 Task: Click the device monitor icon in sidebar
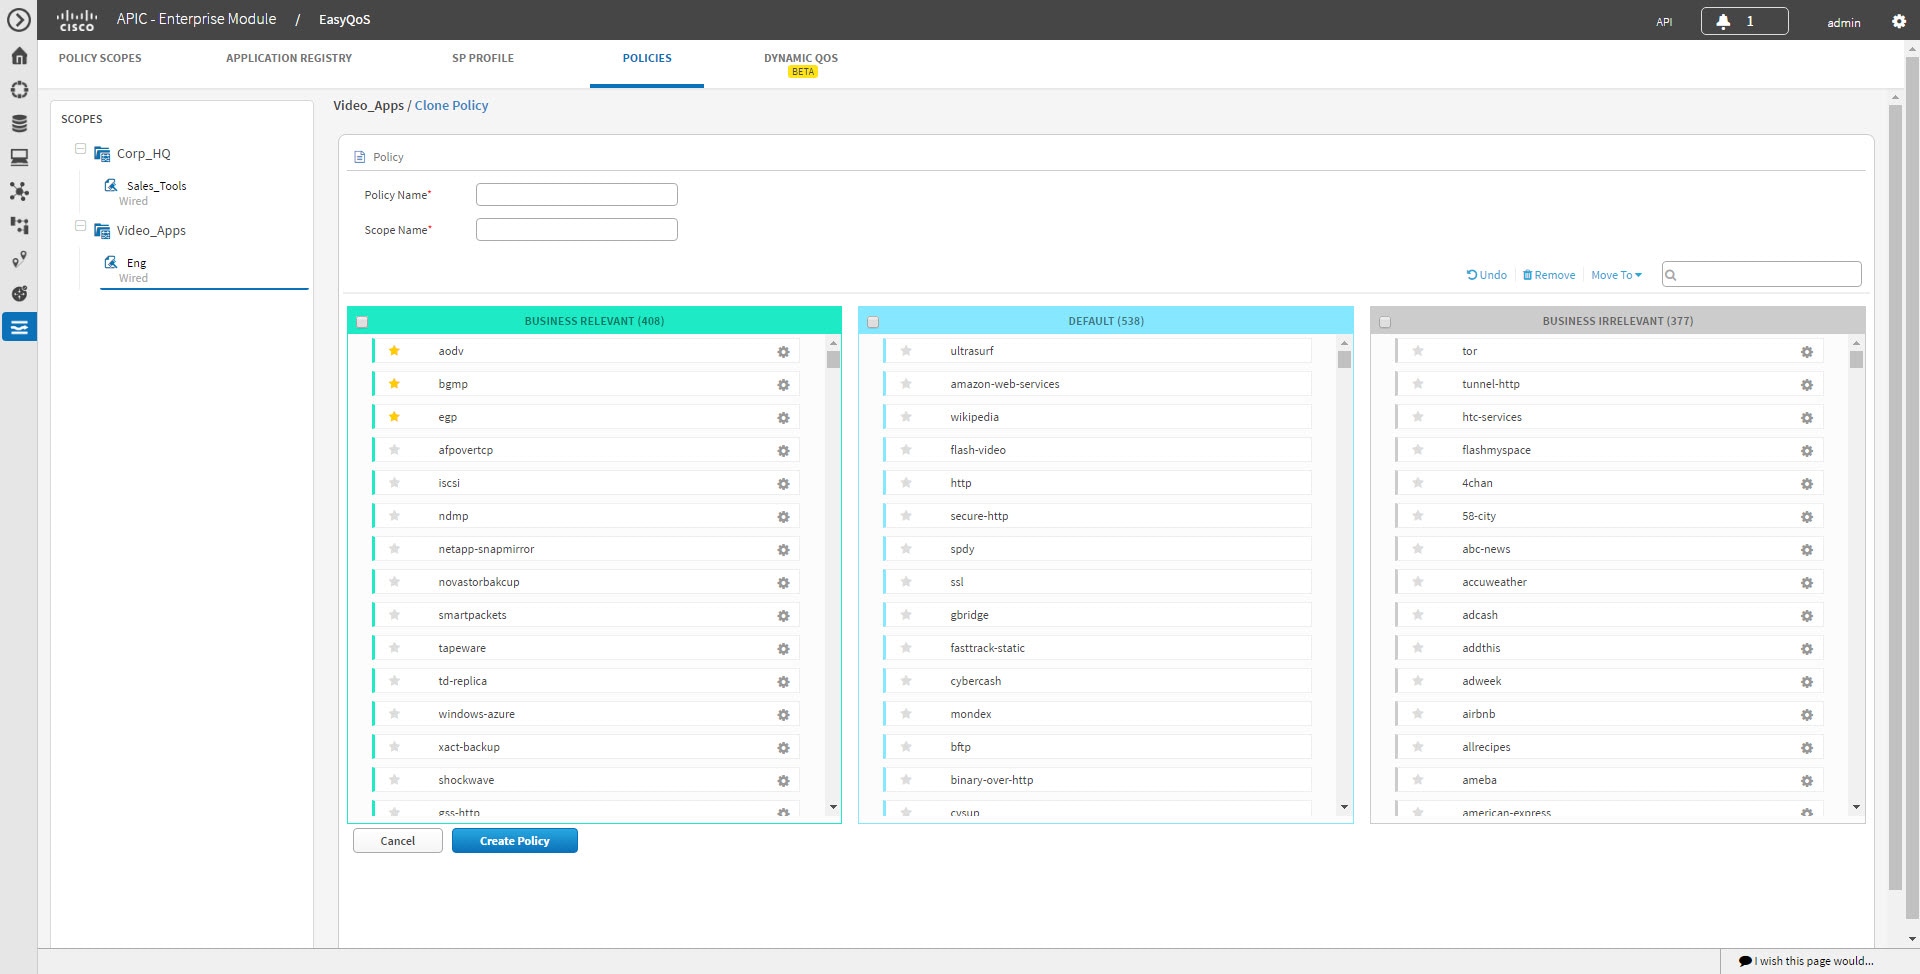[19, 157]
